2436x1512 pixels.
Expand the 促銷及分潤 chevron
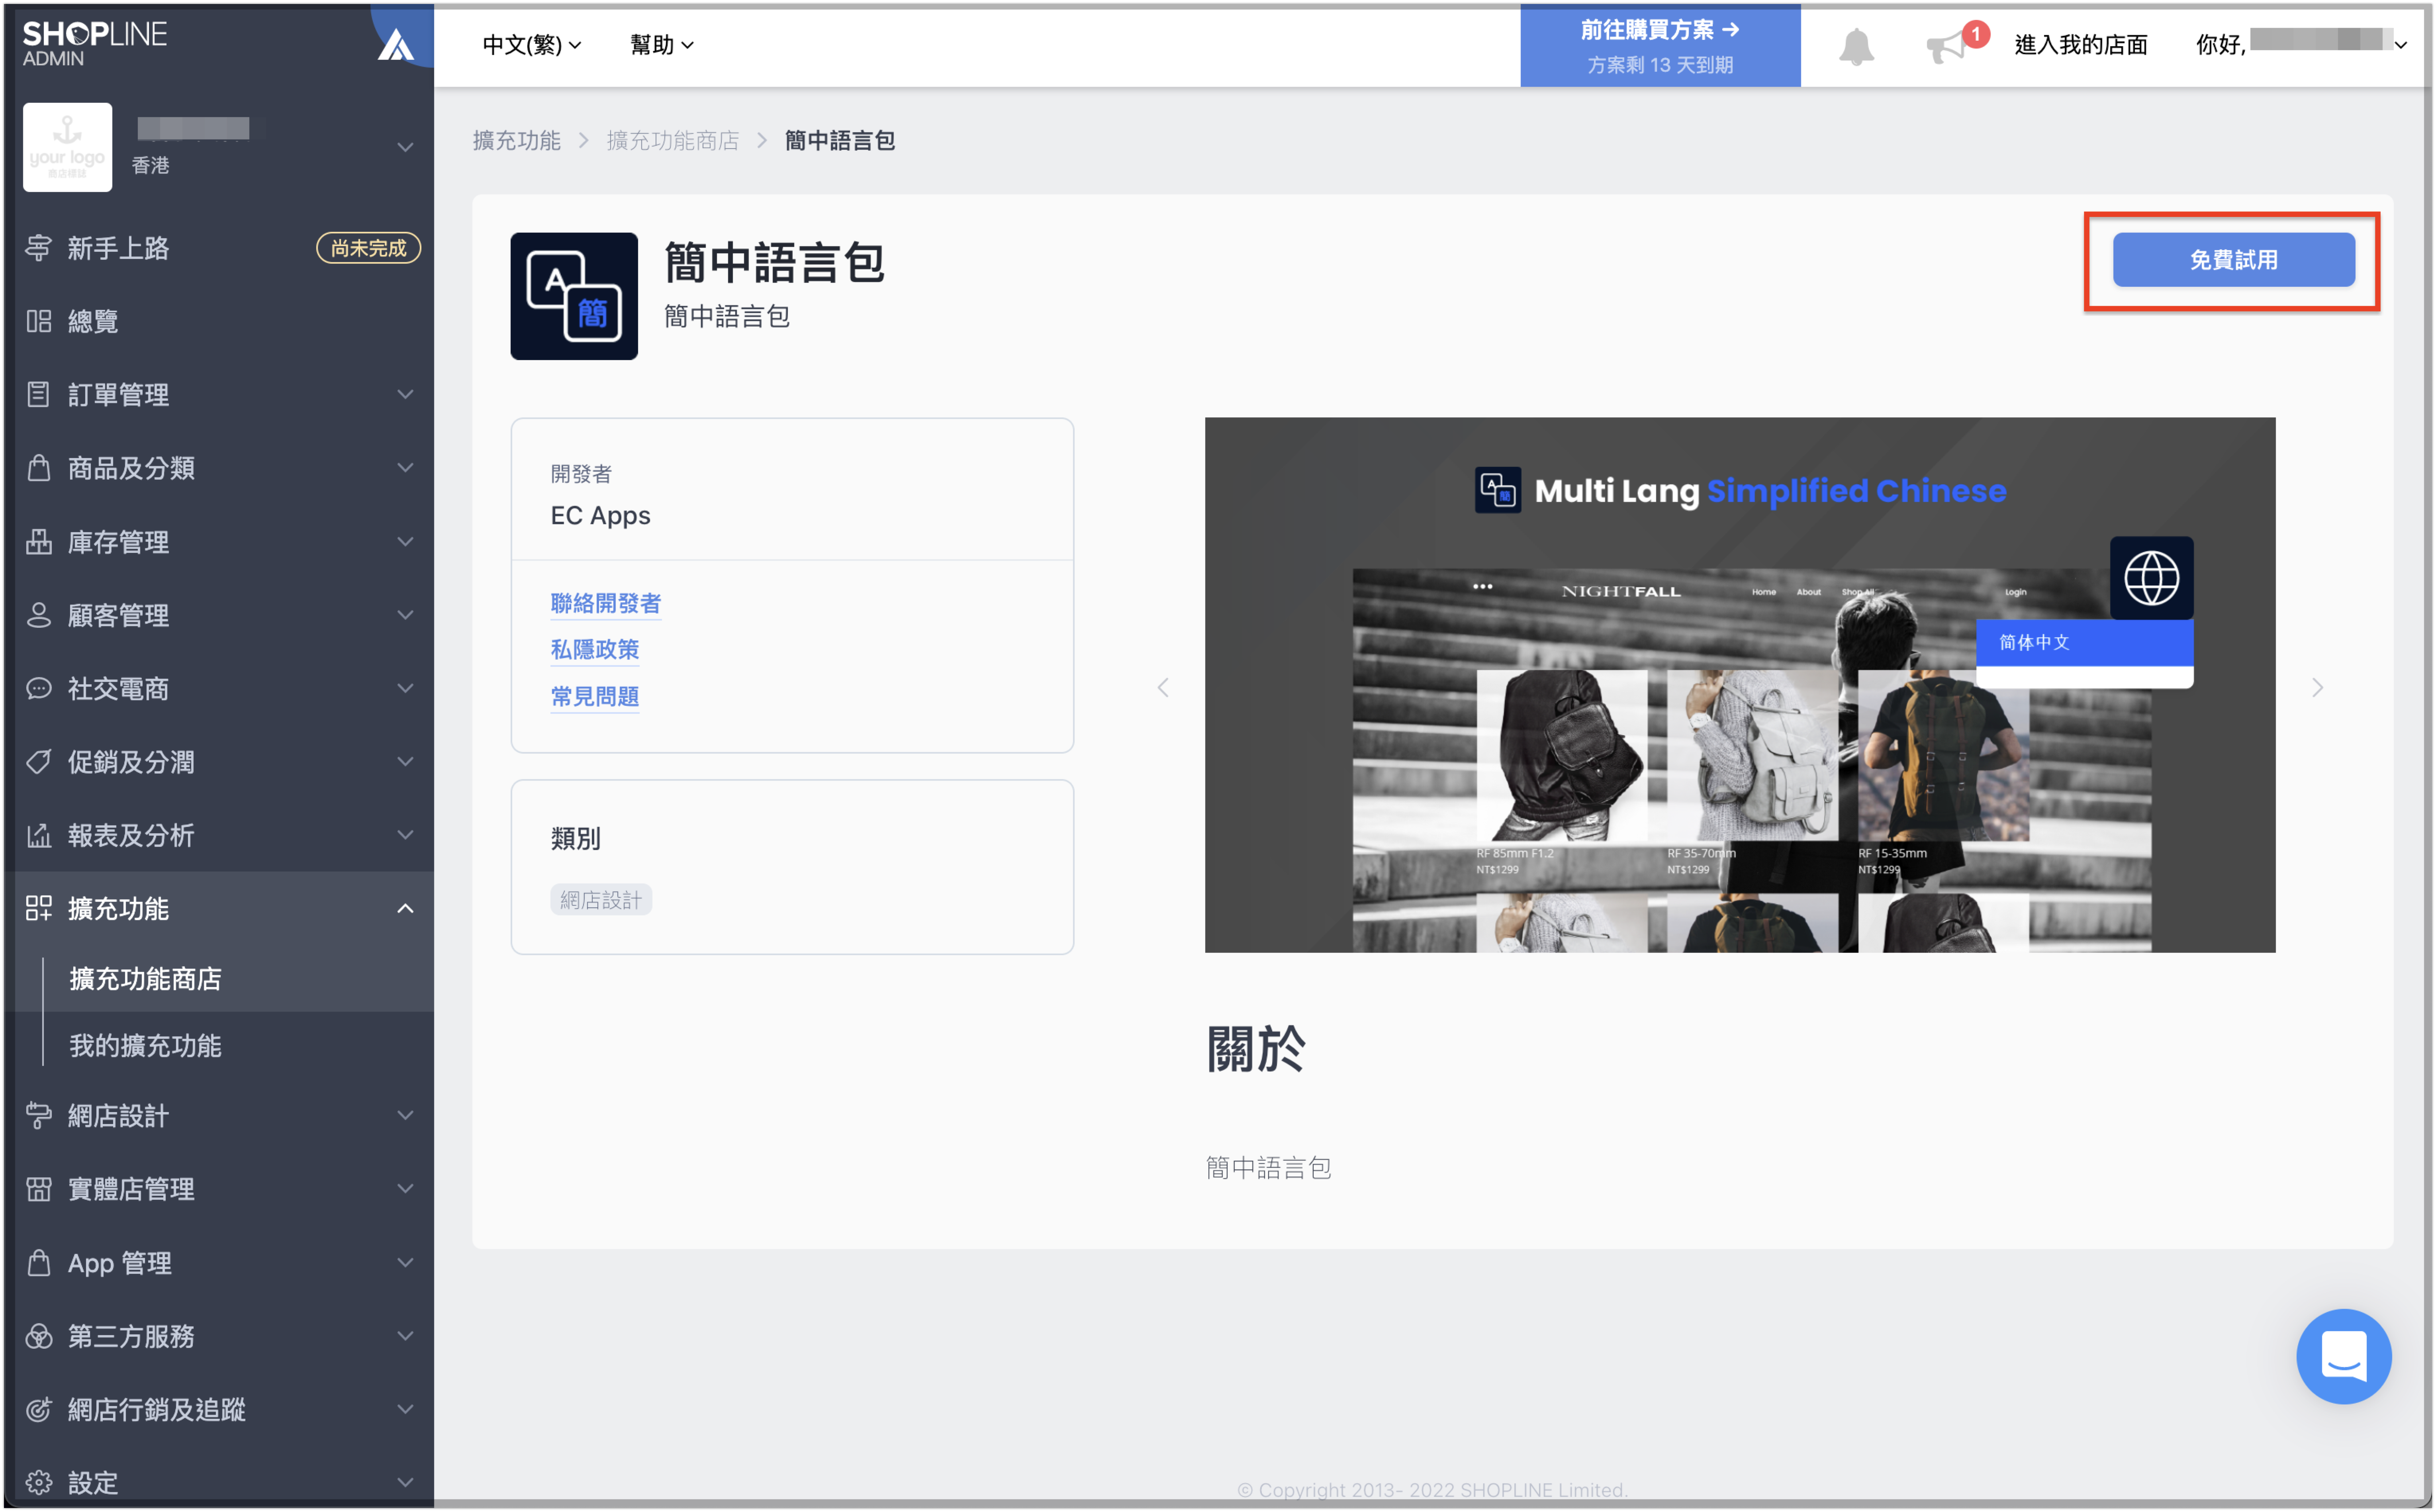coord(405,761)
